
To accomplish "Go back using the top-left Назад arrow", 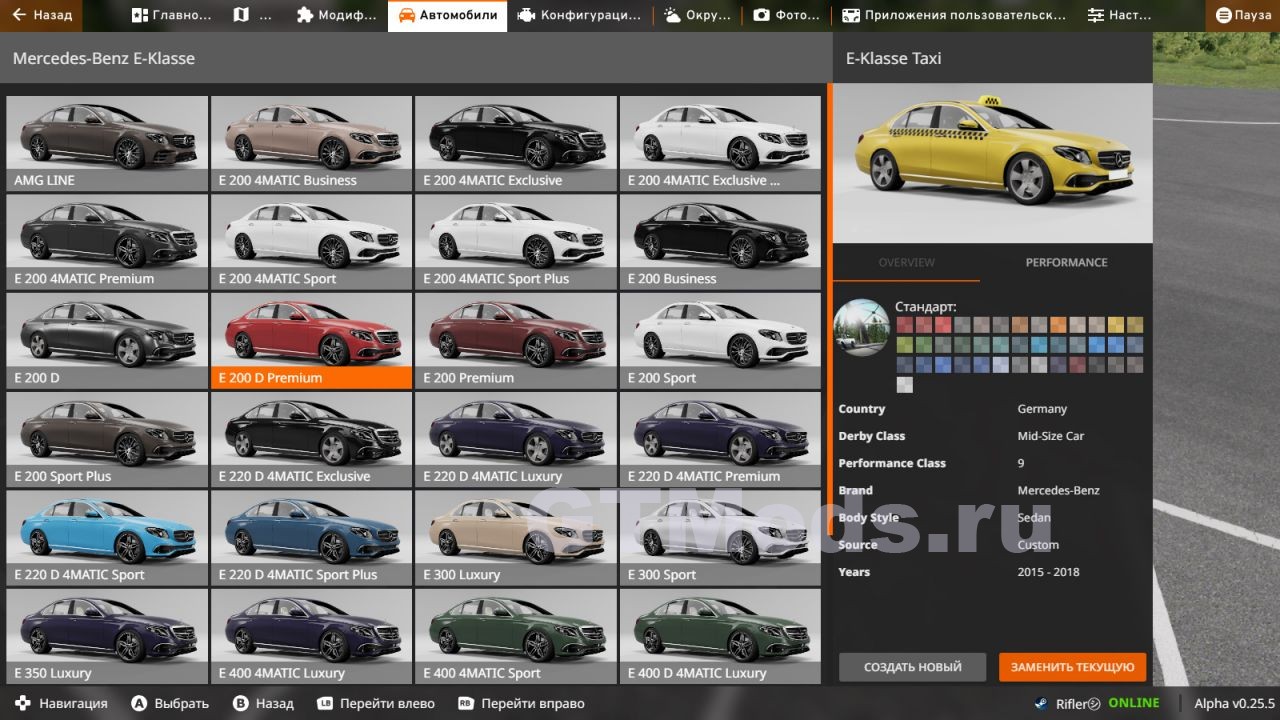I will 42,15.
